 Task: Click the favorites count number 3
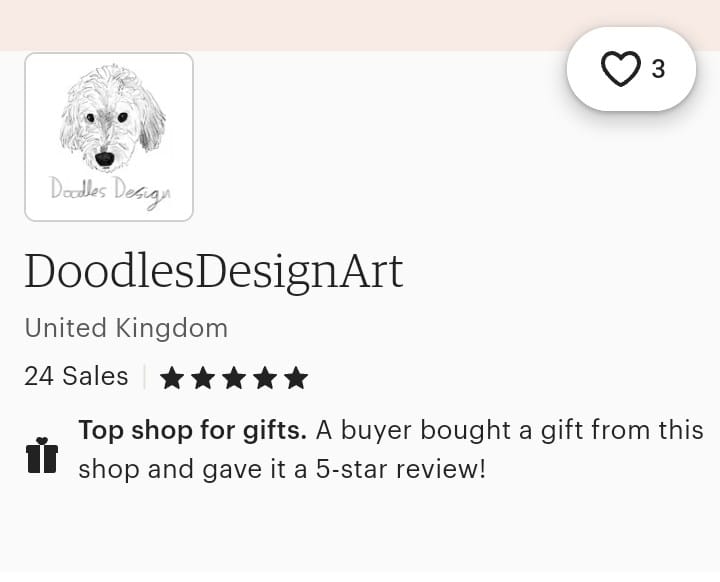(x=658, y=69)
